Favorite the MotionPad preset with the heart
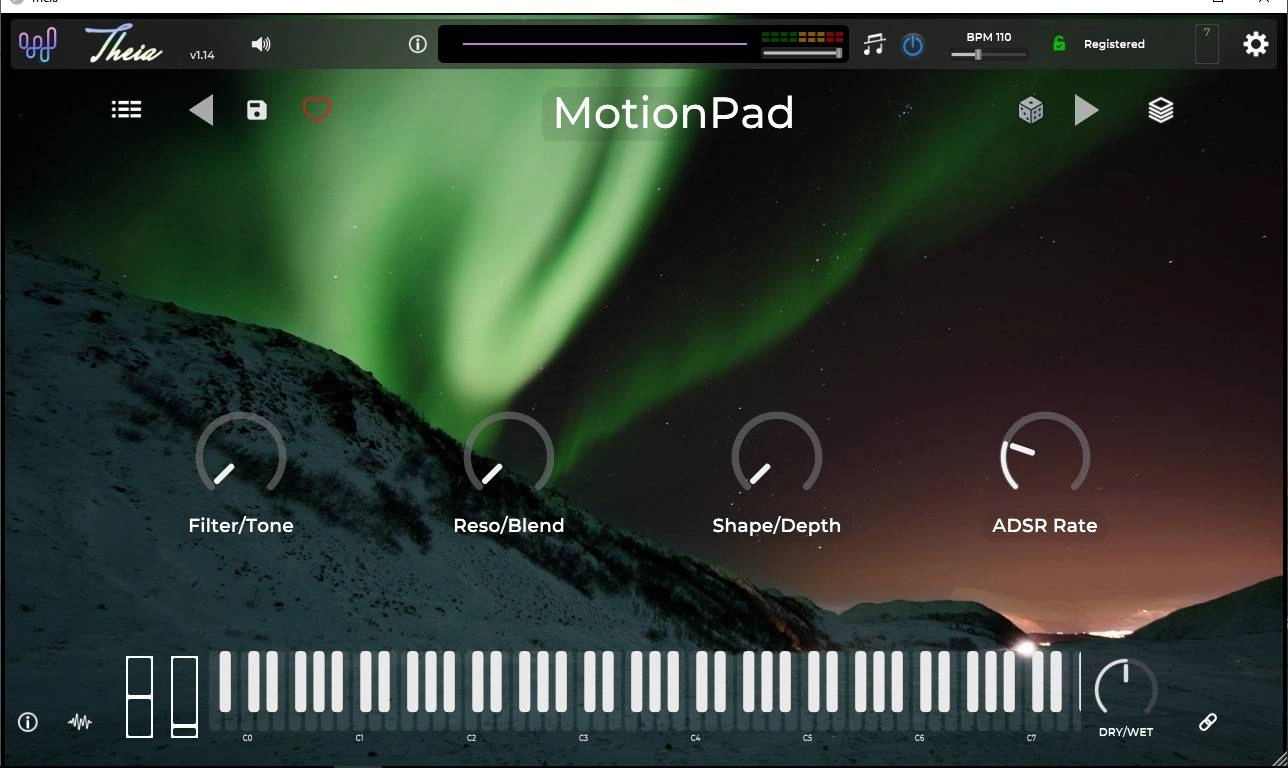 pos(317,110)
